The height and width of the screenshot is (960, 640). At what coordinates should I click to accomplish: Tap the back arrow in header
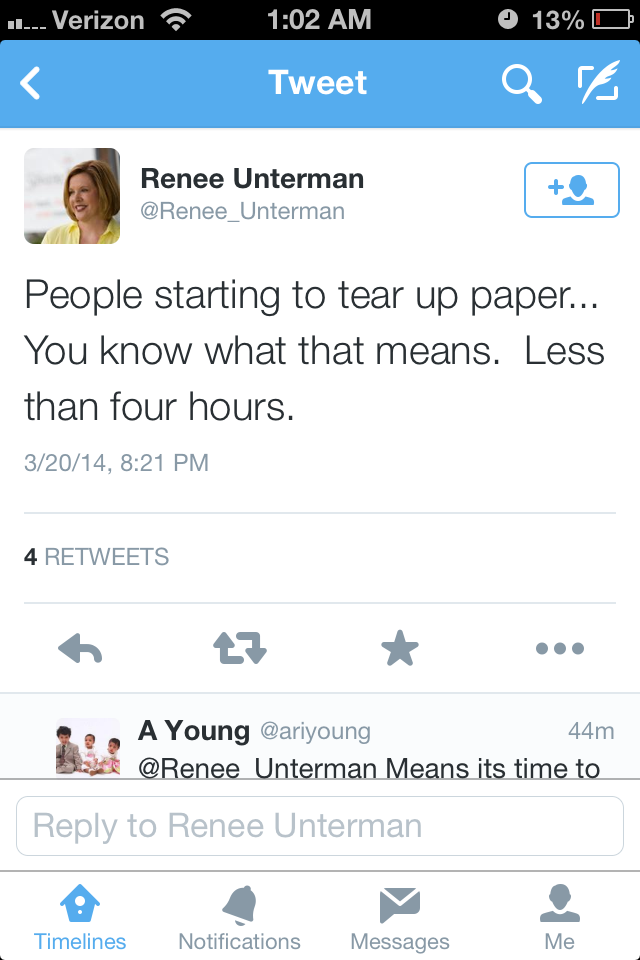pos(31,83)
